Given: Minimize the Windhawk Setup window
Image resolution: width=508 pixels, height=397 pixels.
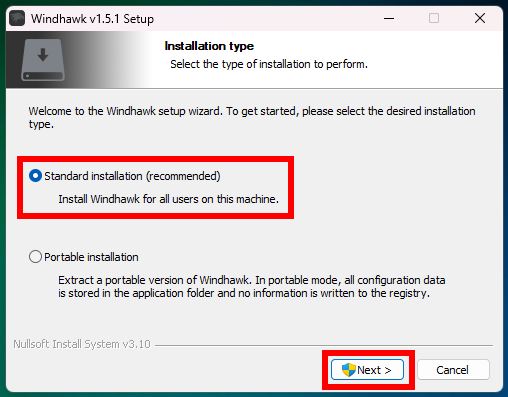Looking at the screenshot, I should [389, 18].
